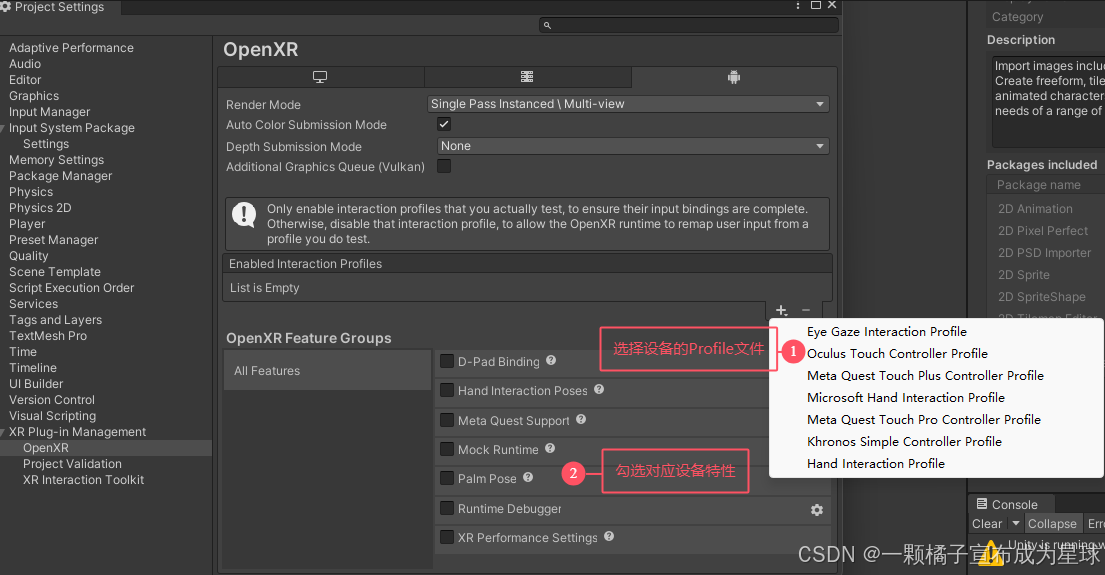Select Meta Quest Touch Pro Controller Profile

pos(924,419)
